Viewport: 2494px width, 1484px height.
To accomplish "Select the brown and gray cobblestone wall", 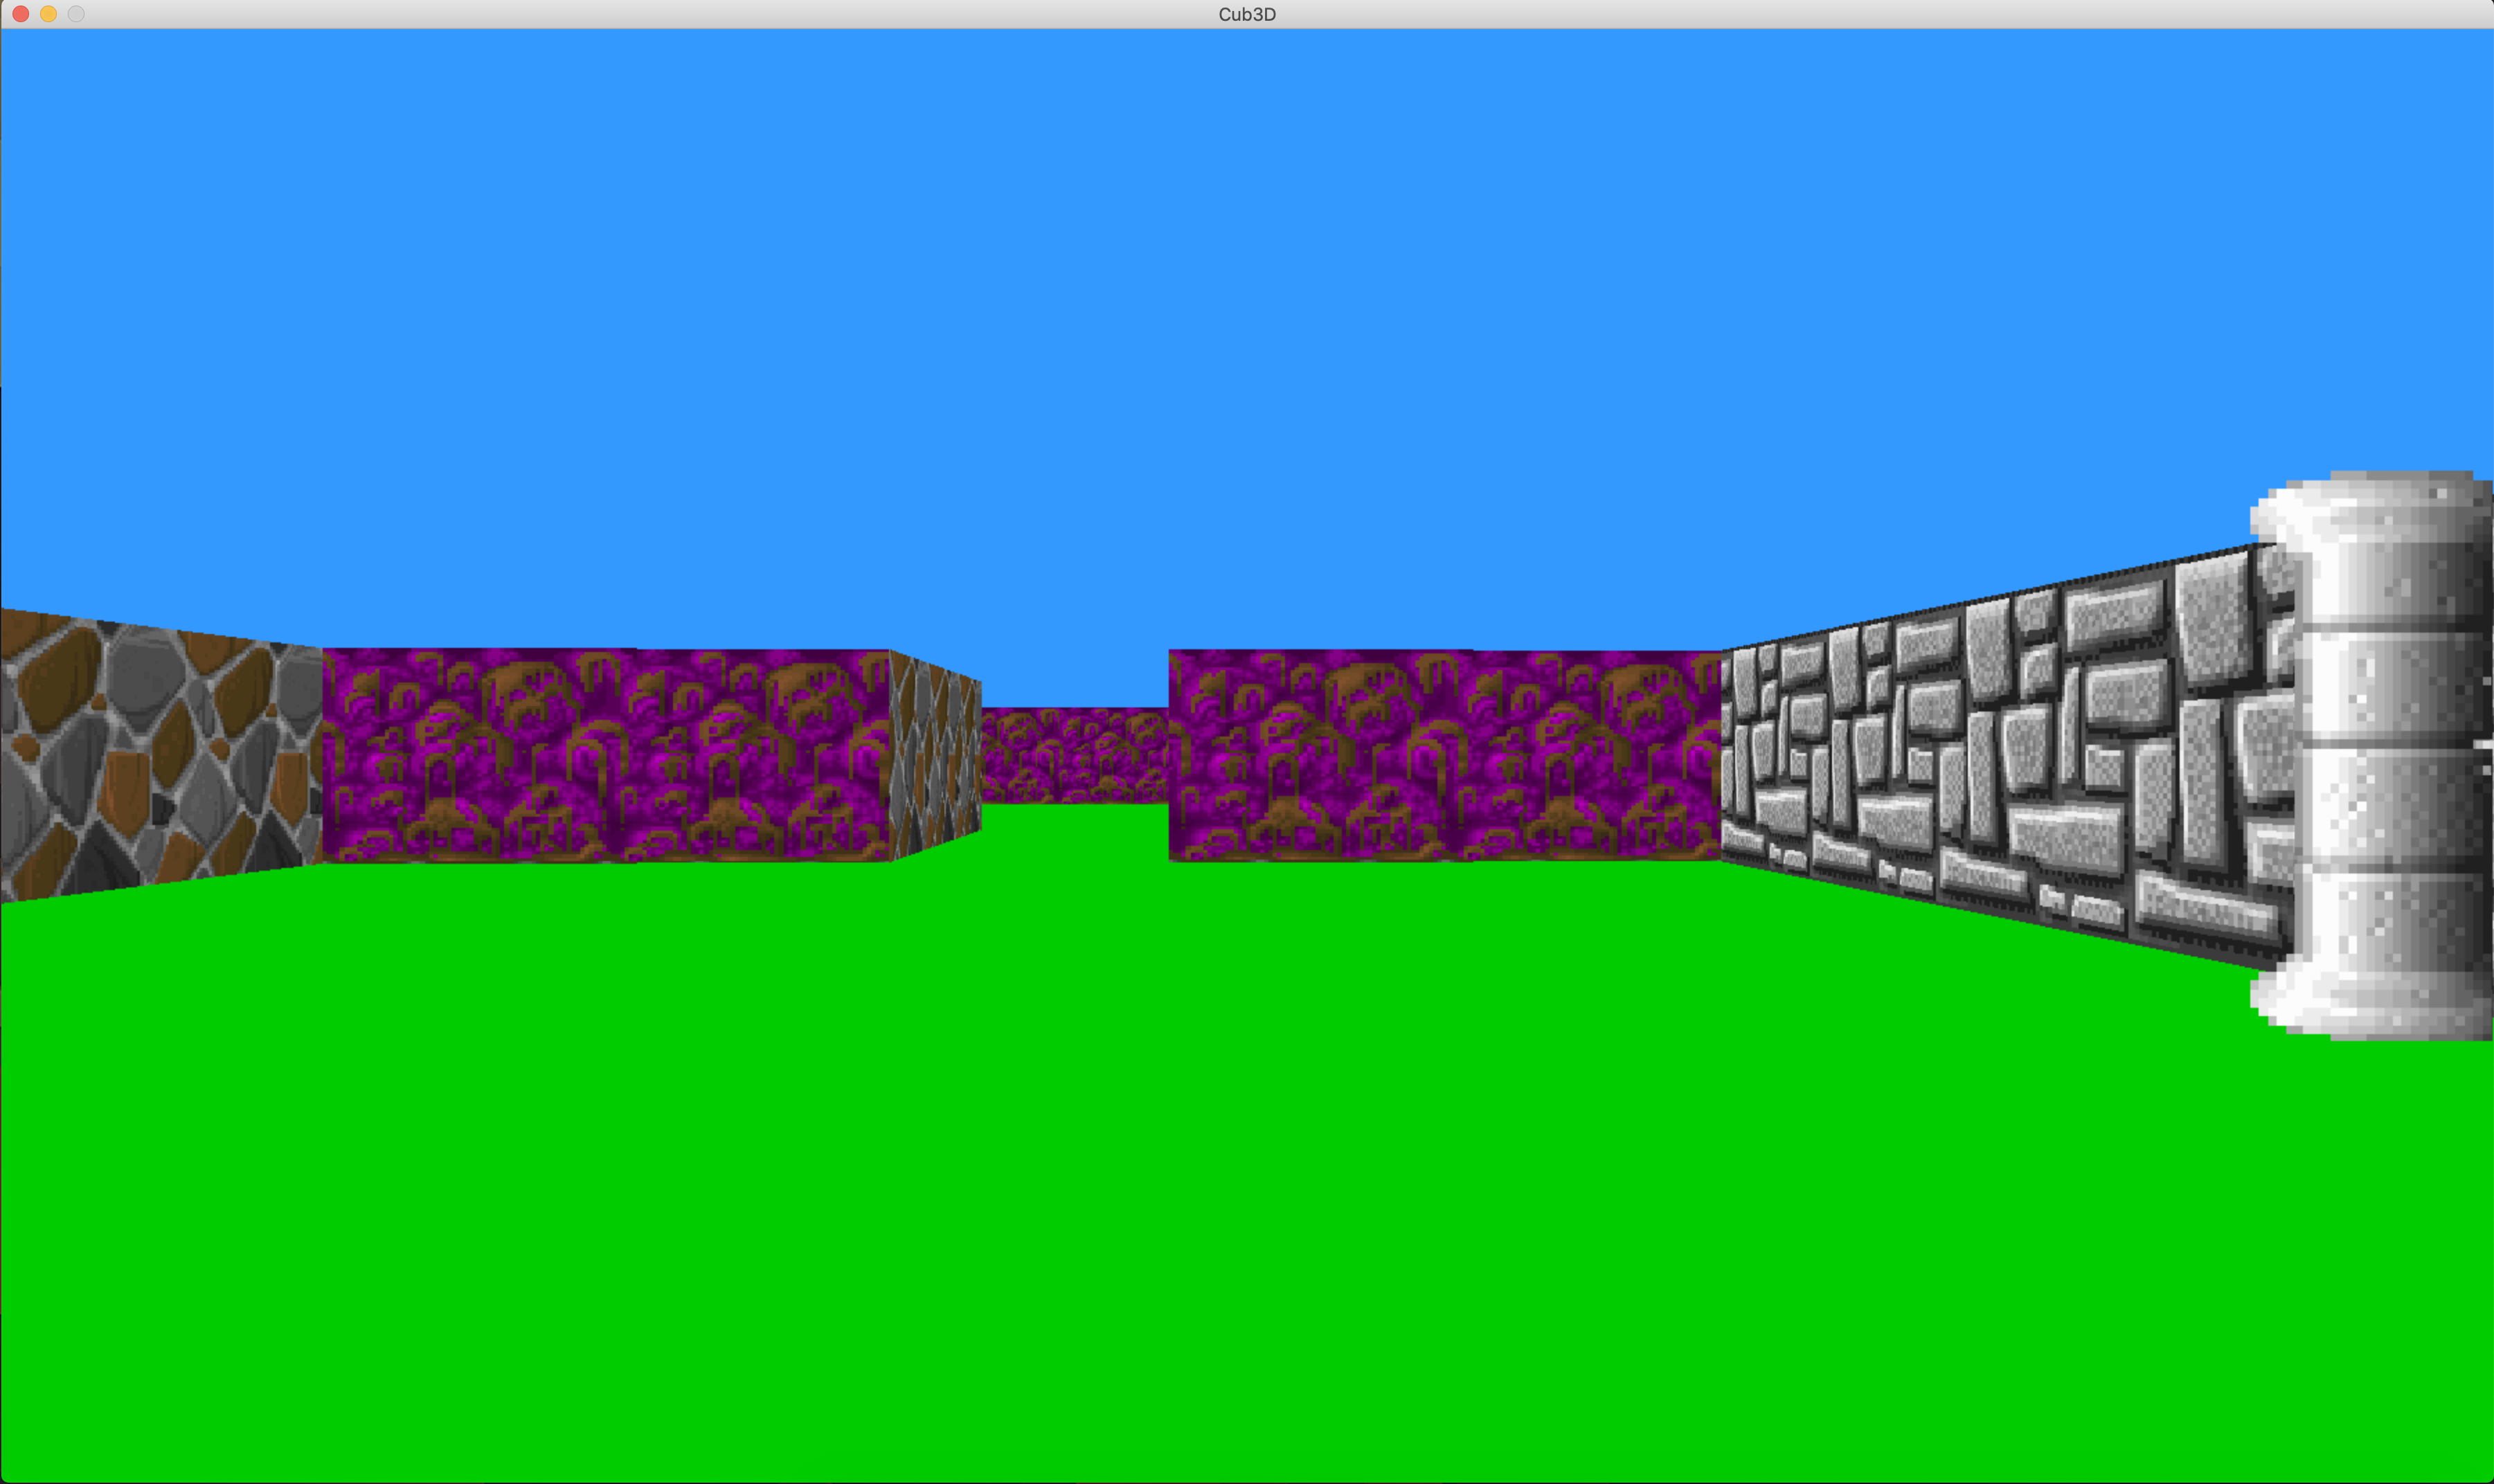I will click(x=150, y=755).
